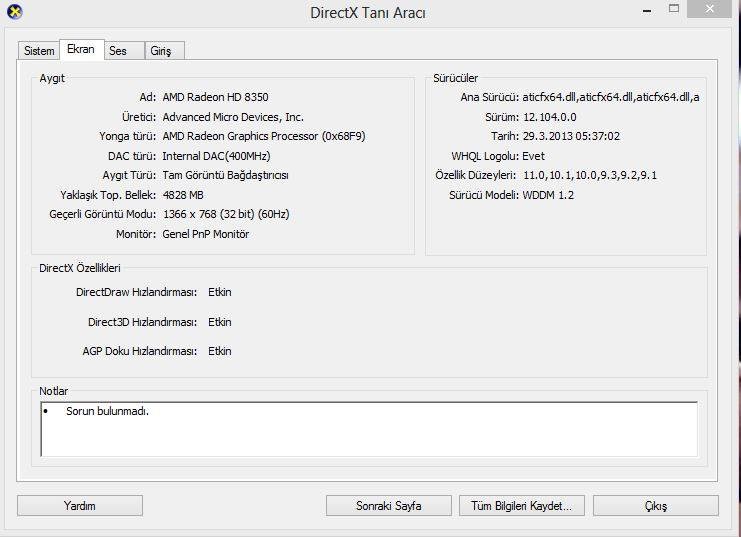This screenshot has width=741, height=537.
Task: Minimize the DirectX Tanı Aracı window
Action: 646,9
